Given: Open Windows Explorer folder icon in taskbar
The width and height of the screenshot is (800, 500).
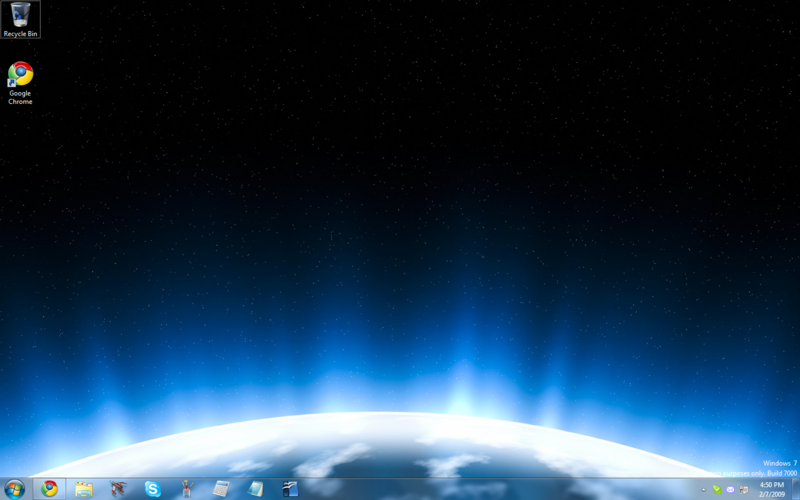Looking at the screenshot, I should tap(84, 489).
